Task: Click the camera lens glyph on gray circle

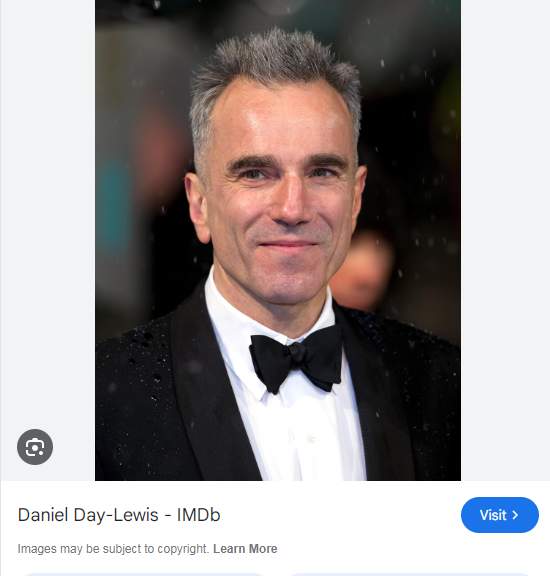Action: 35,447
